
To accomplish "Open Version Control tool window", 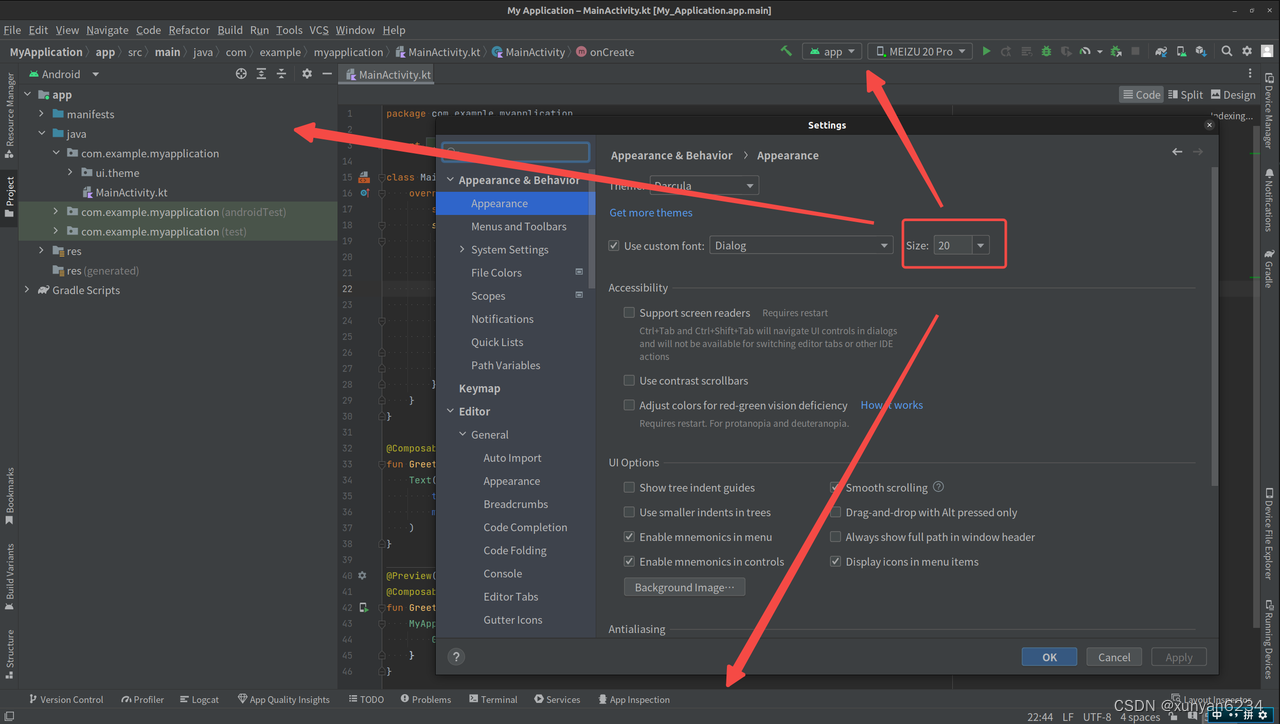I will pos(65,699).
